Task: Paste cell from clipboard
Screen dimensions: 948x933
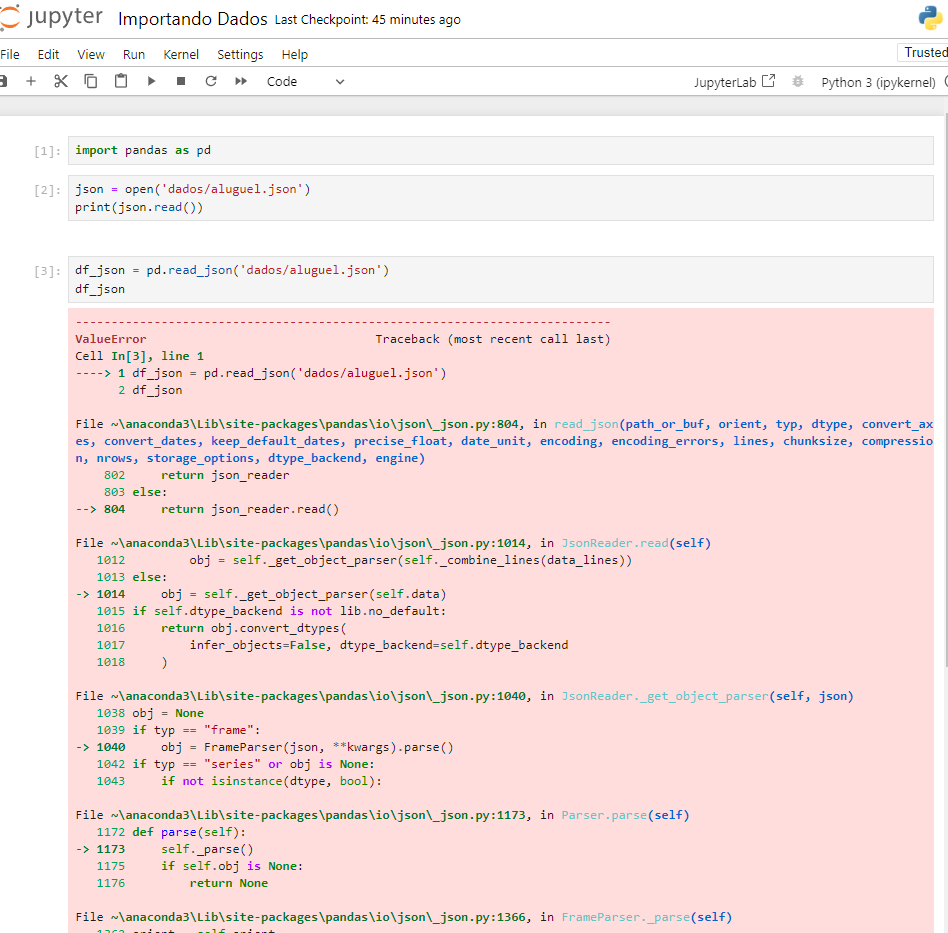Action: (x=121, y=82)
